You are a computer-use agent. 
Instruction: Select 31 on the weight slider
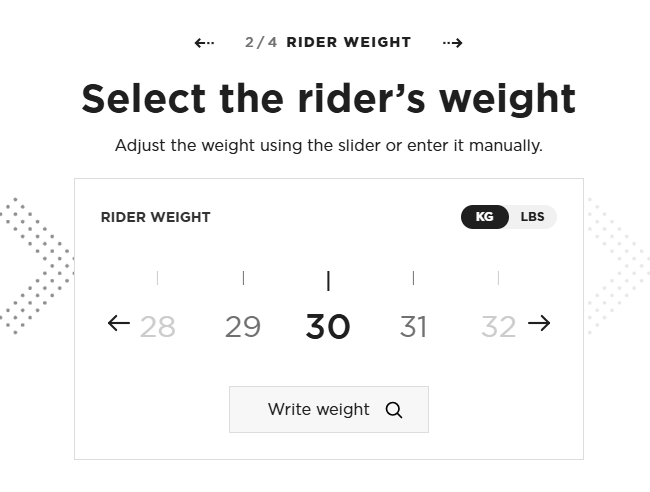tap(413, 327)
